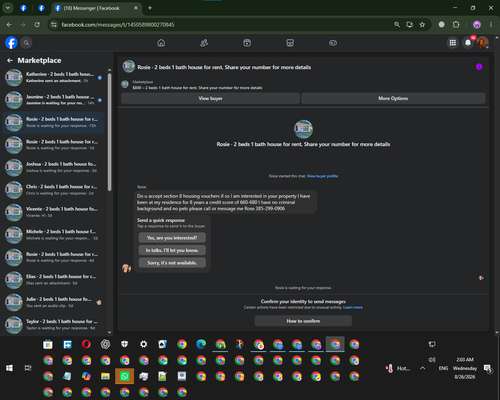Open File Explorer from the taskbar
The height and width of the screenshot is (400, 500).
(x=105, y=376)
